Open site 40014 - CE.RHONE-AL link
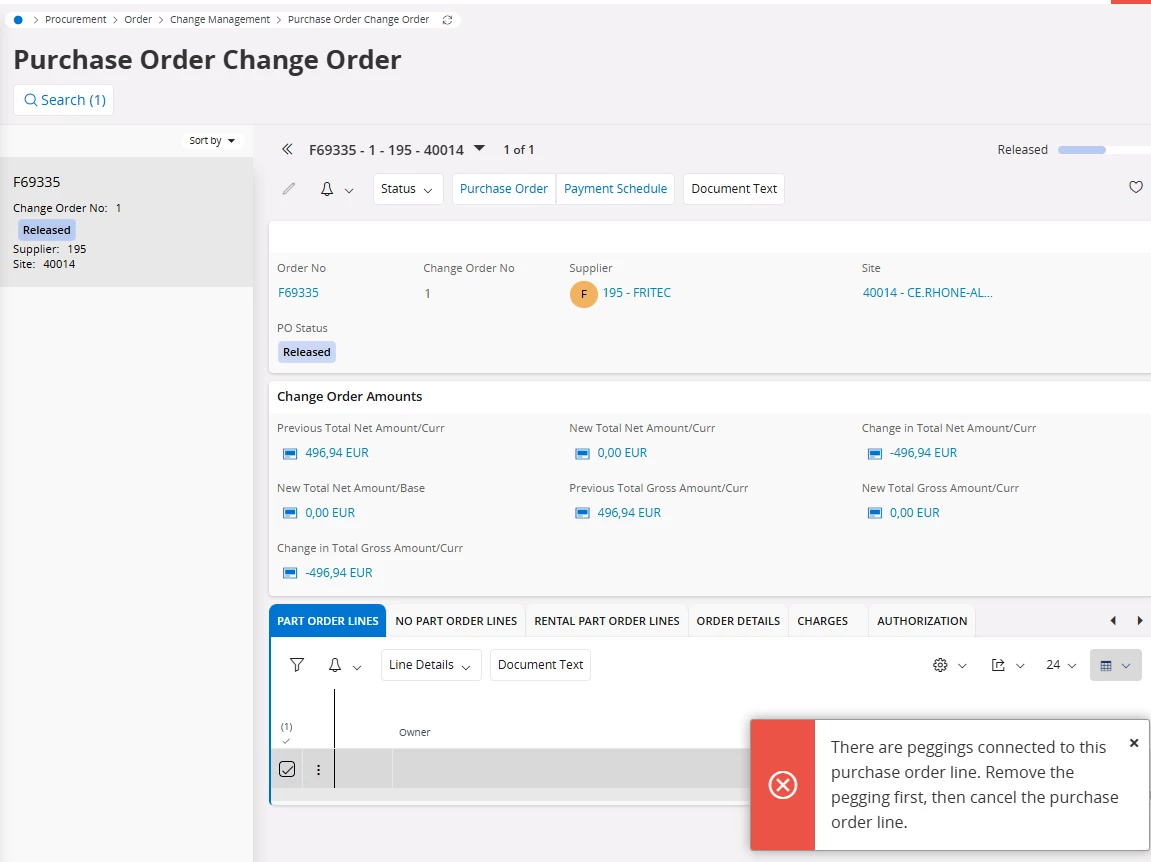The height and width of the screenshot is (862, 1151). coord(927,292)
